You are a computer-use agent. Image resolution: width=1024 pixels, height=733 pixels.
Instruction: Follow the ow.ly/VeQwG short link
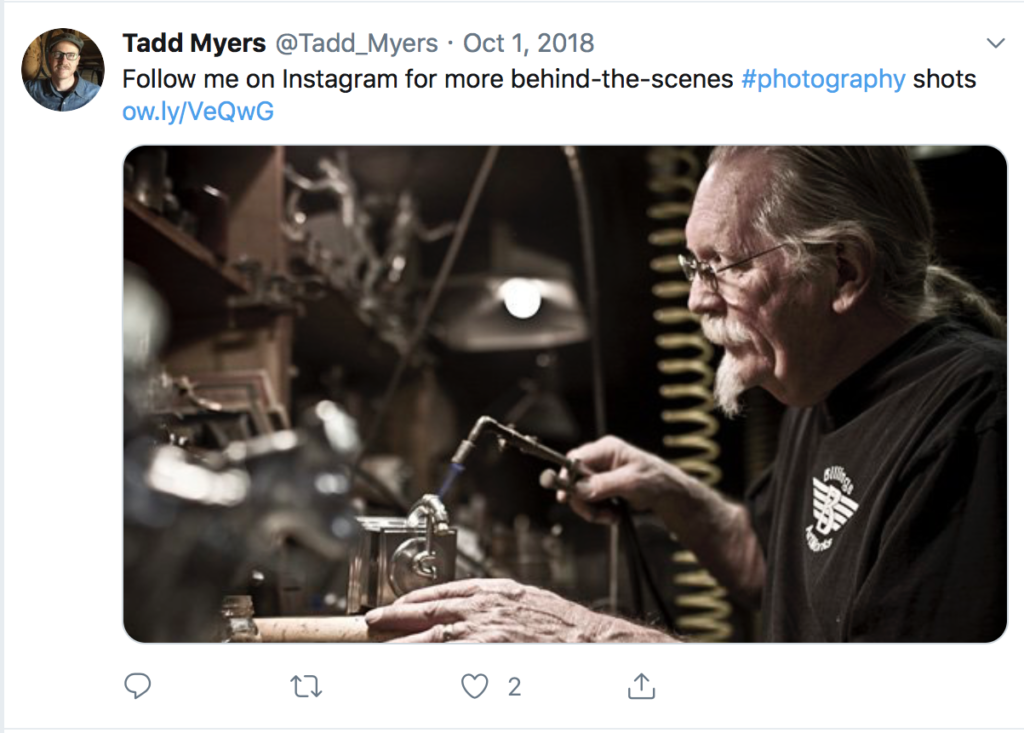(x=198, y=112)
